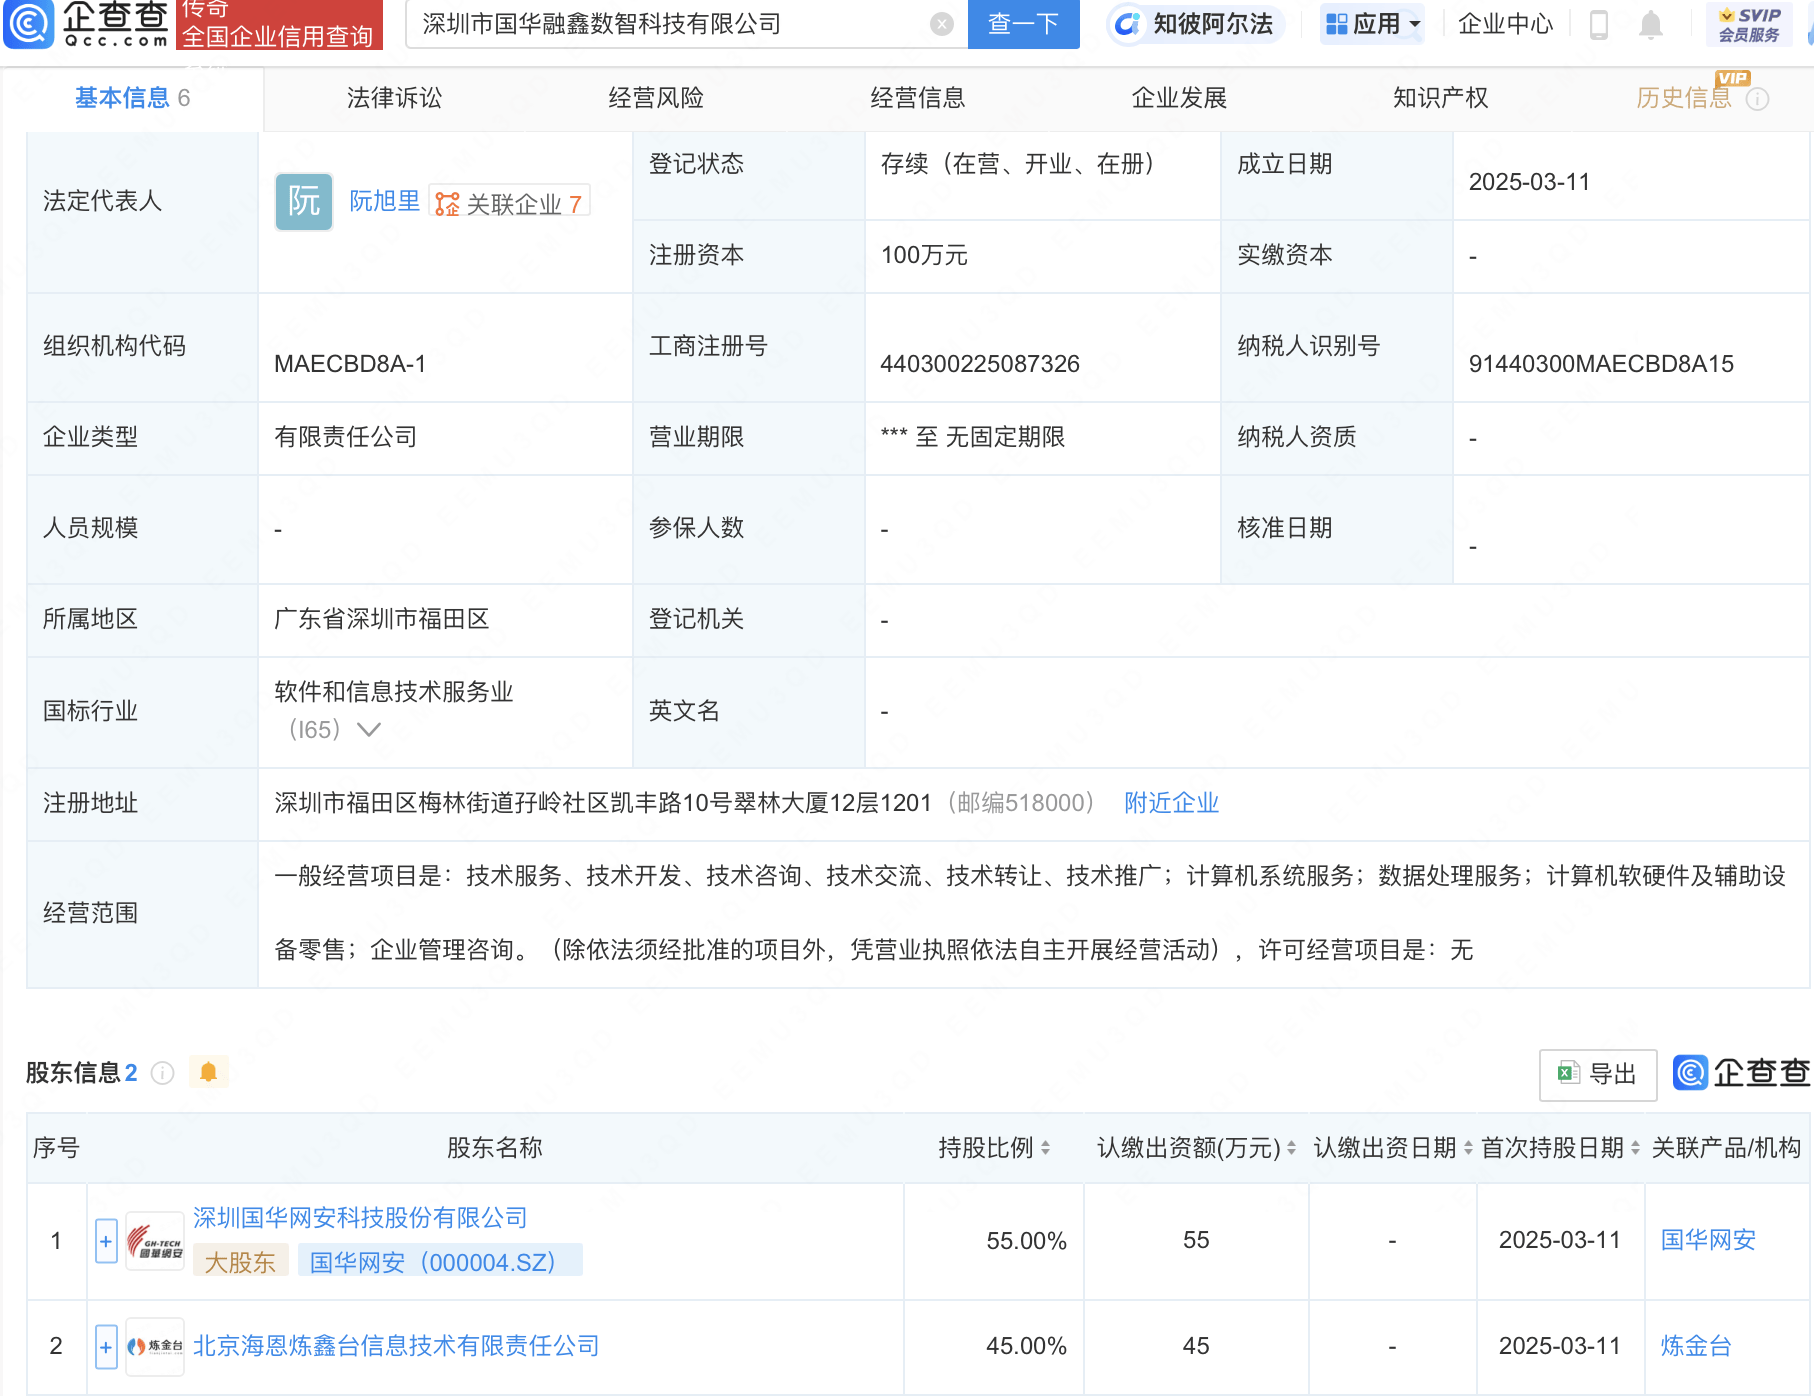Click the mobile phone icon
The width and height of the screenshot is (1814, 1396).
1598,24
